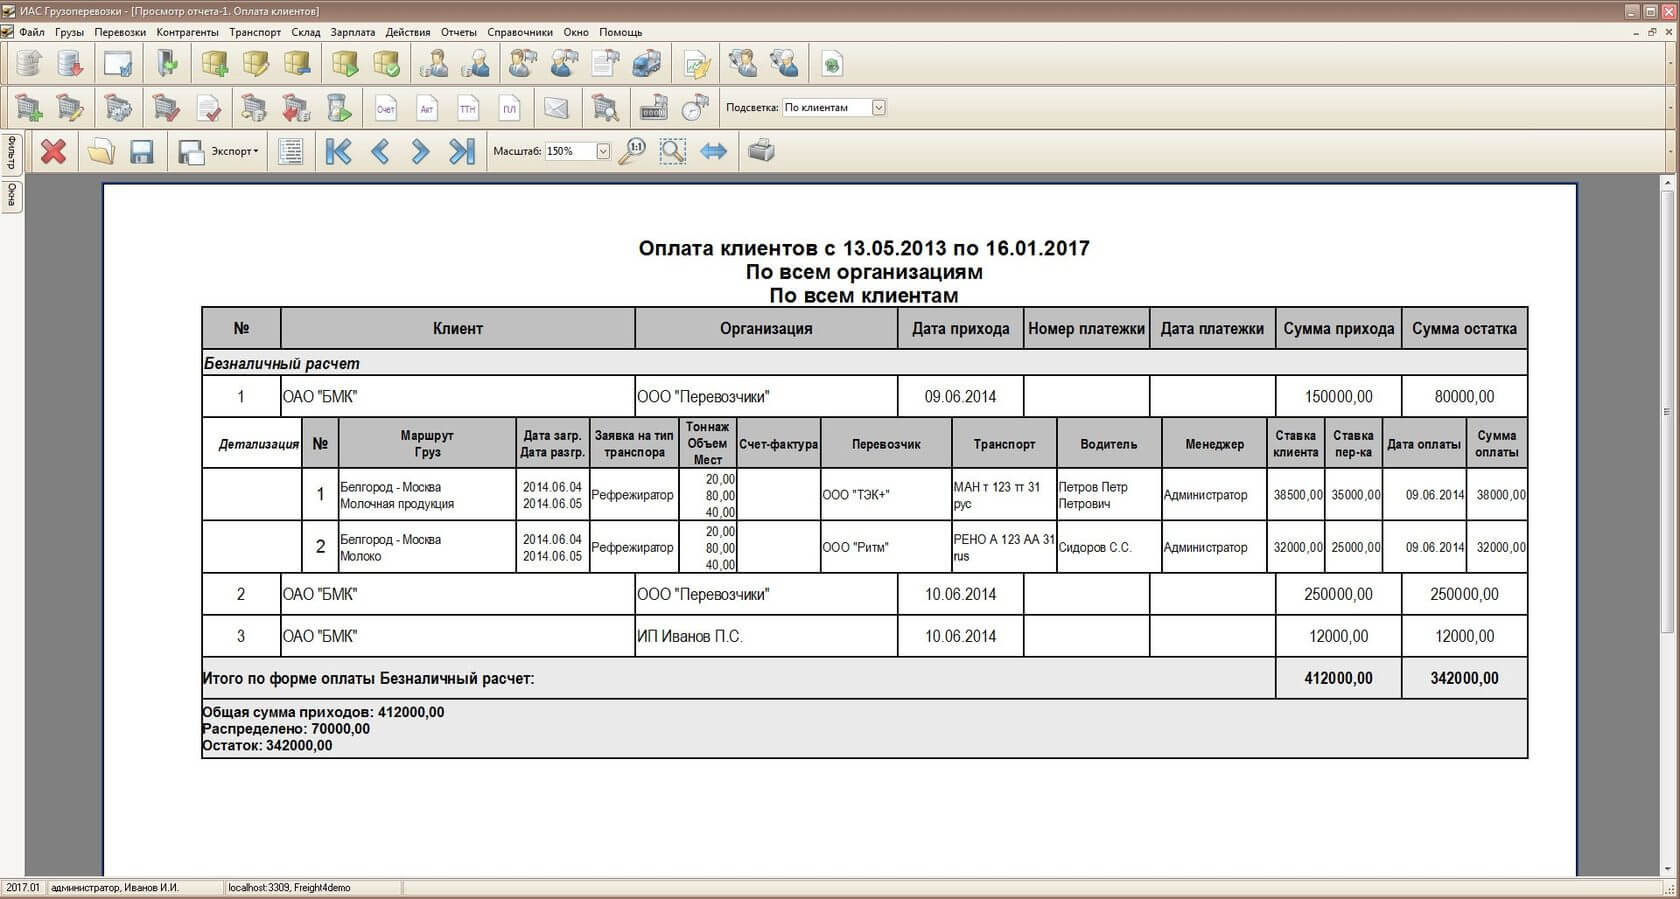Open the Отчеты menu
Image resolution: width=1680 pixels, height=899 pixels.
pos(458,32)
